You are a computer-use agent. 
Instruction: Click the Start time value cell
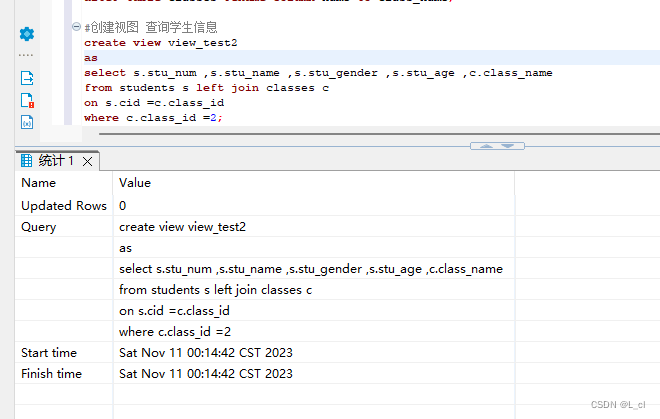[314, 352]
